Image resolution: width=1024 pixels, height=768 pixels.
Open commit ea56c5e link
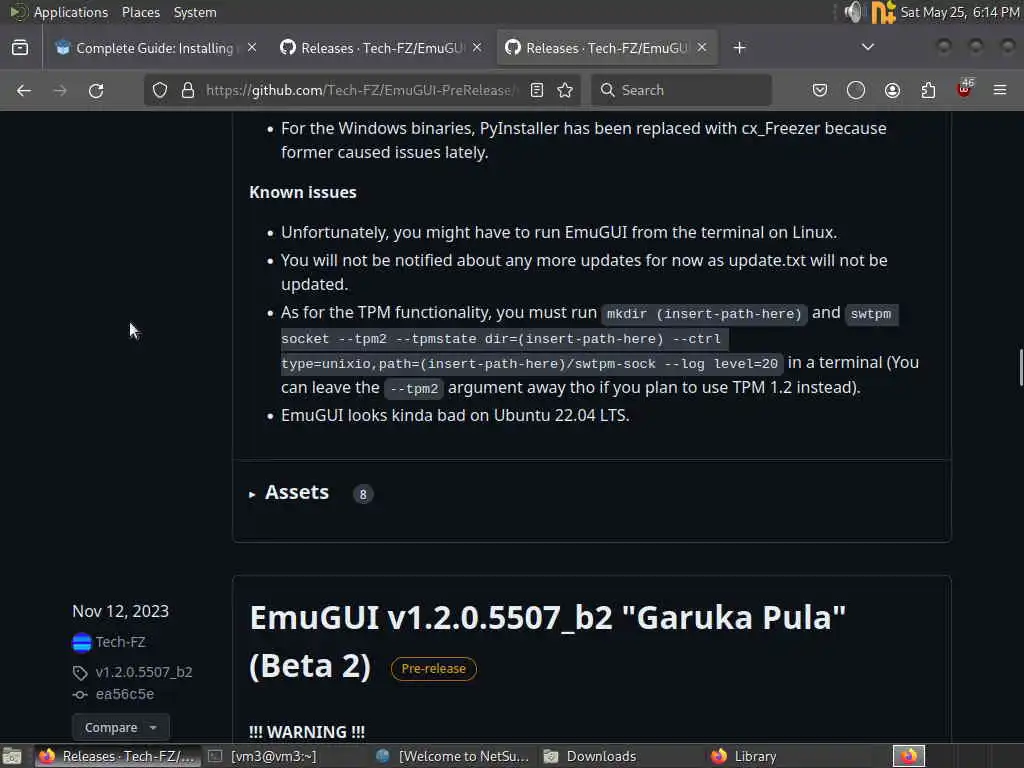point(125,694)
